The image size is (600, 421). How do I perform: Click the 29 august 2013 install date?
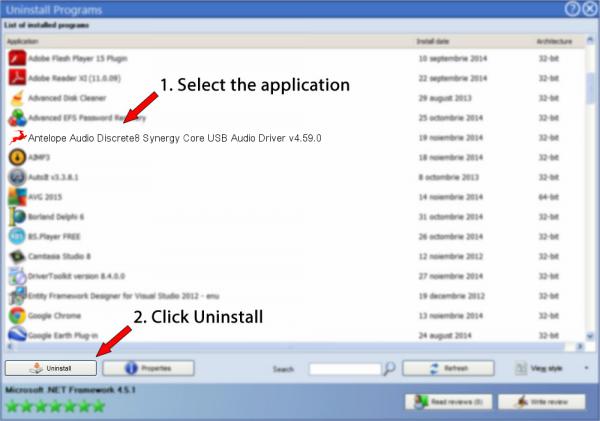[x=445, y=98]
